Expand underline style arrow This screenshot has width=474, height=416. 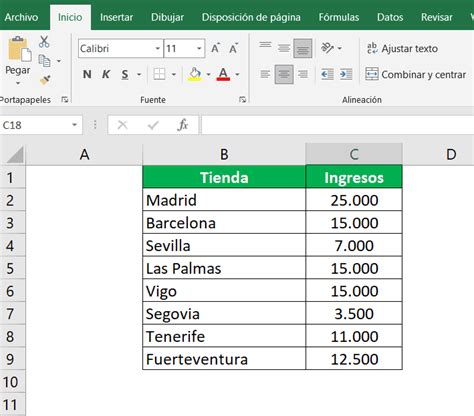[139, 74]
